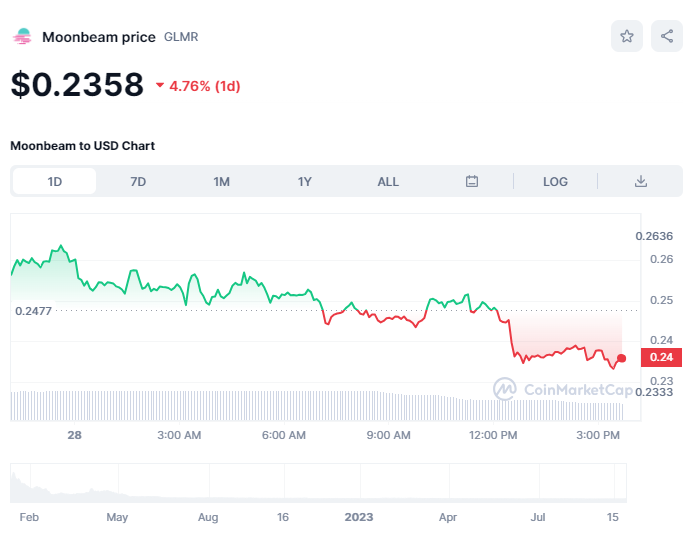The image size is (693, 535).
Task: Click the 2023 marker on range timeline
Action: pyautogui.click(x=358, y=517)
